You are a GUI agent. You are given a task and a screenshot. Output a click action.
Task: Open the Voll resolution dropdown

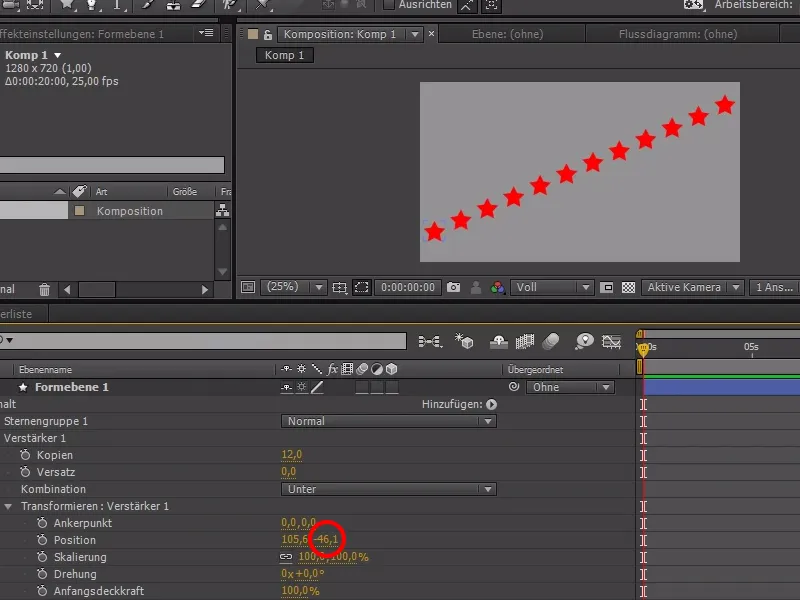pyautogui.click(x=552, y=287)
